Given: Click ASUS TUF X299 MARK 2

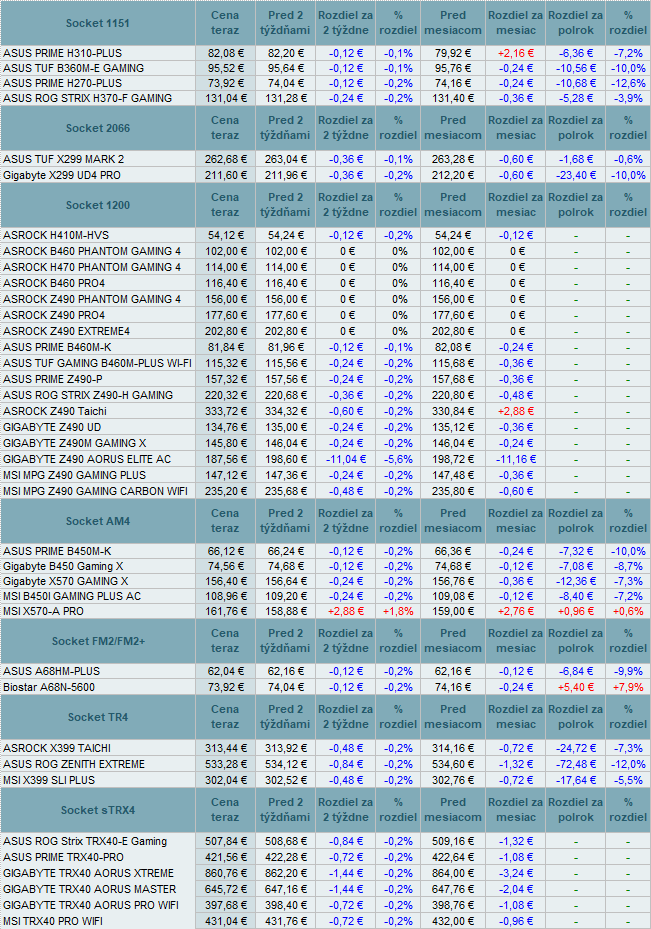Looking at the screenshot, I should pos(63,159).
